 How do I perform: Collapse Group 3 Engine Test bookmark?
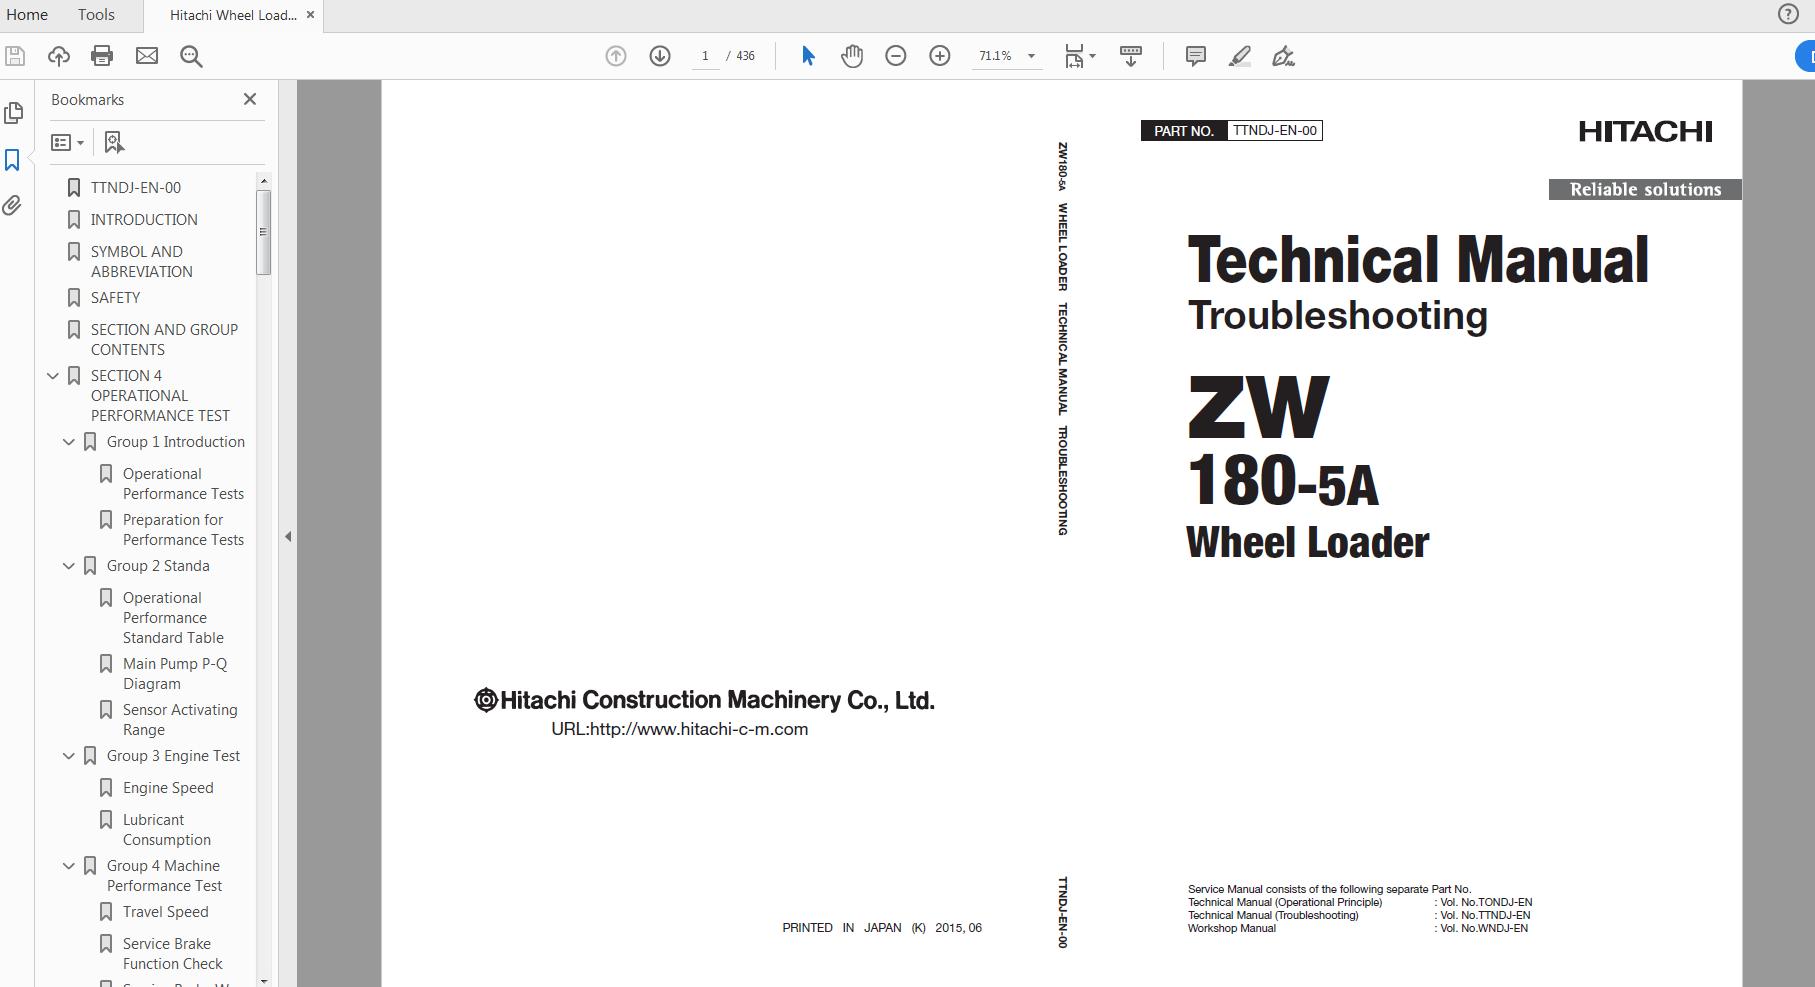click(69, 756)
